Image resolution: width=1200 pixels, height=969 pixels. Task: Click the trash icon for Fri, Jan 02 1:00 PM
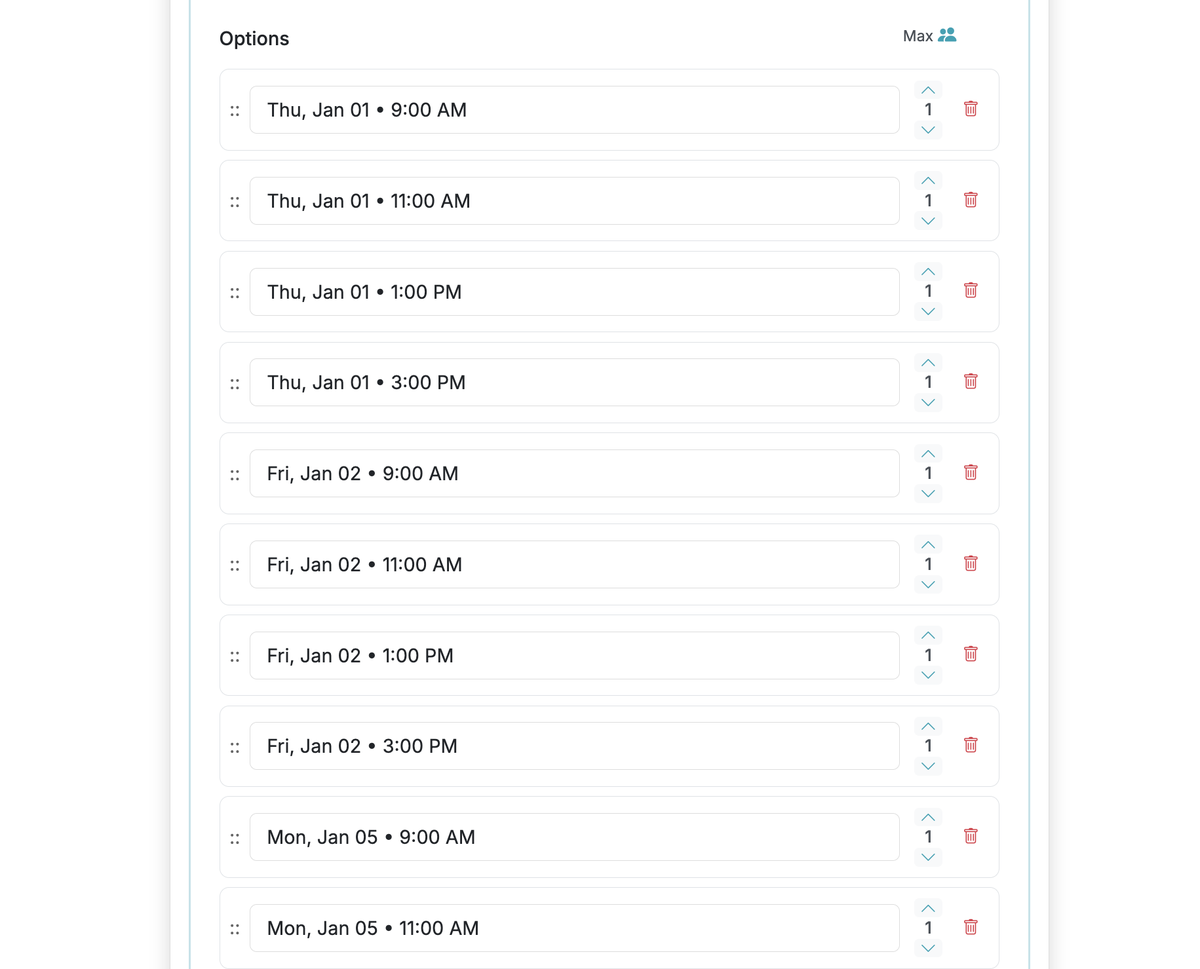tap(970, 653)
